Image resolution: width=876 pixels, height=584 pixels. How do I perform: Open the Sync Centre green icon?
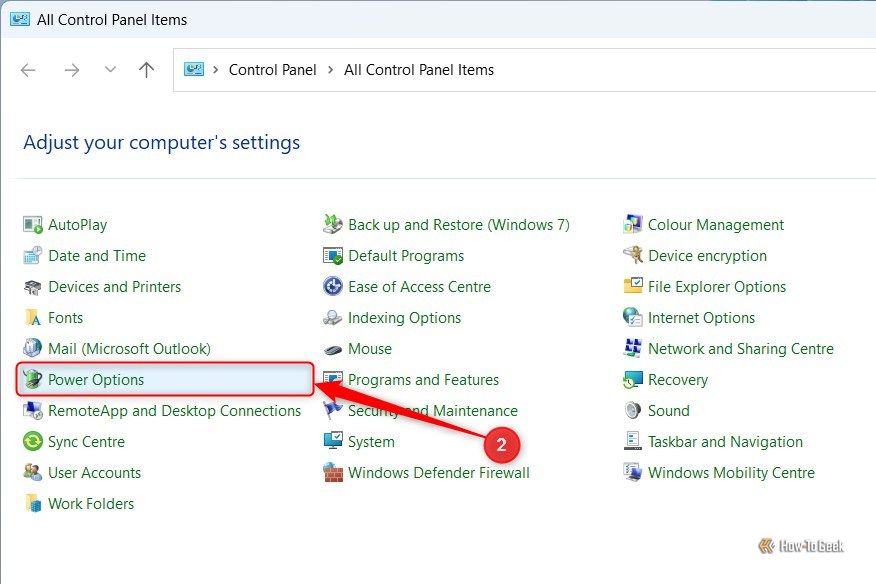32,441
